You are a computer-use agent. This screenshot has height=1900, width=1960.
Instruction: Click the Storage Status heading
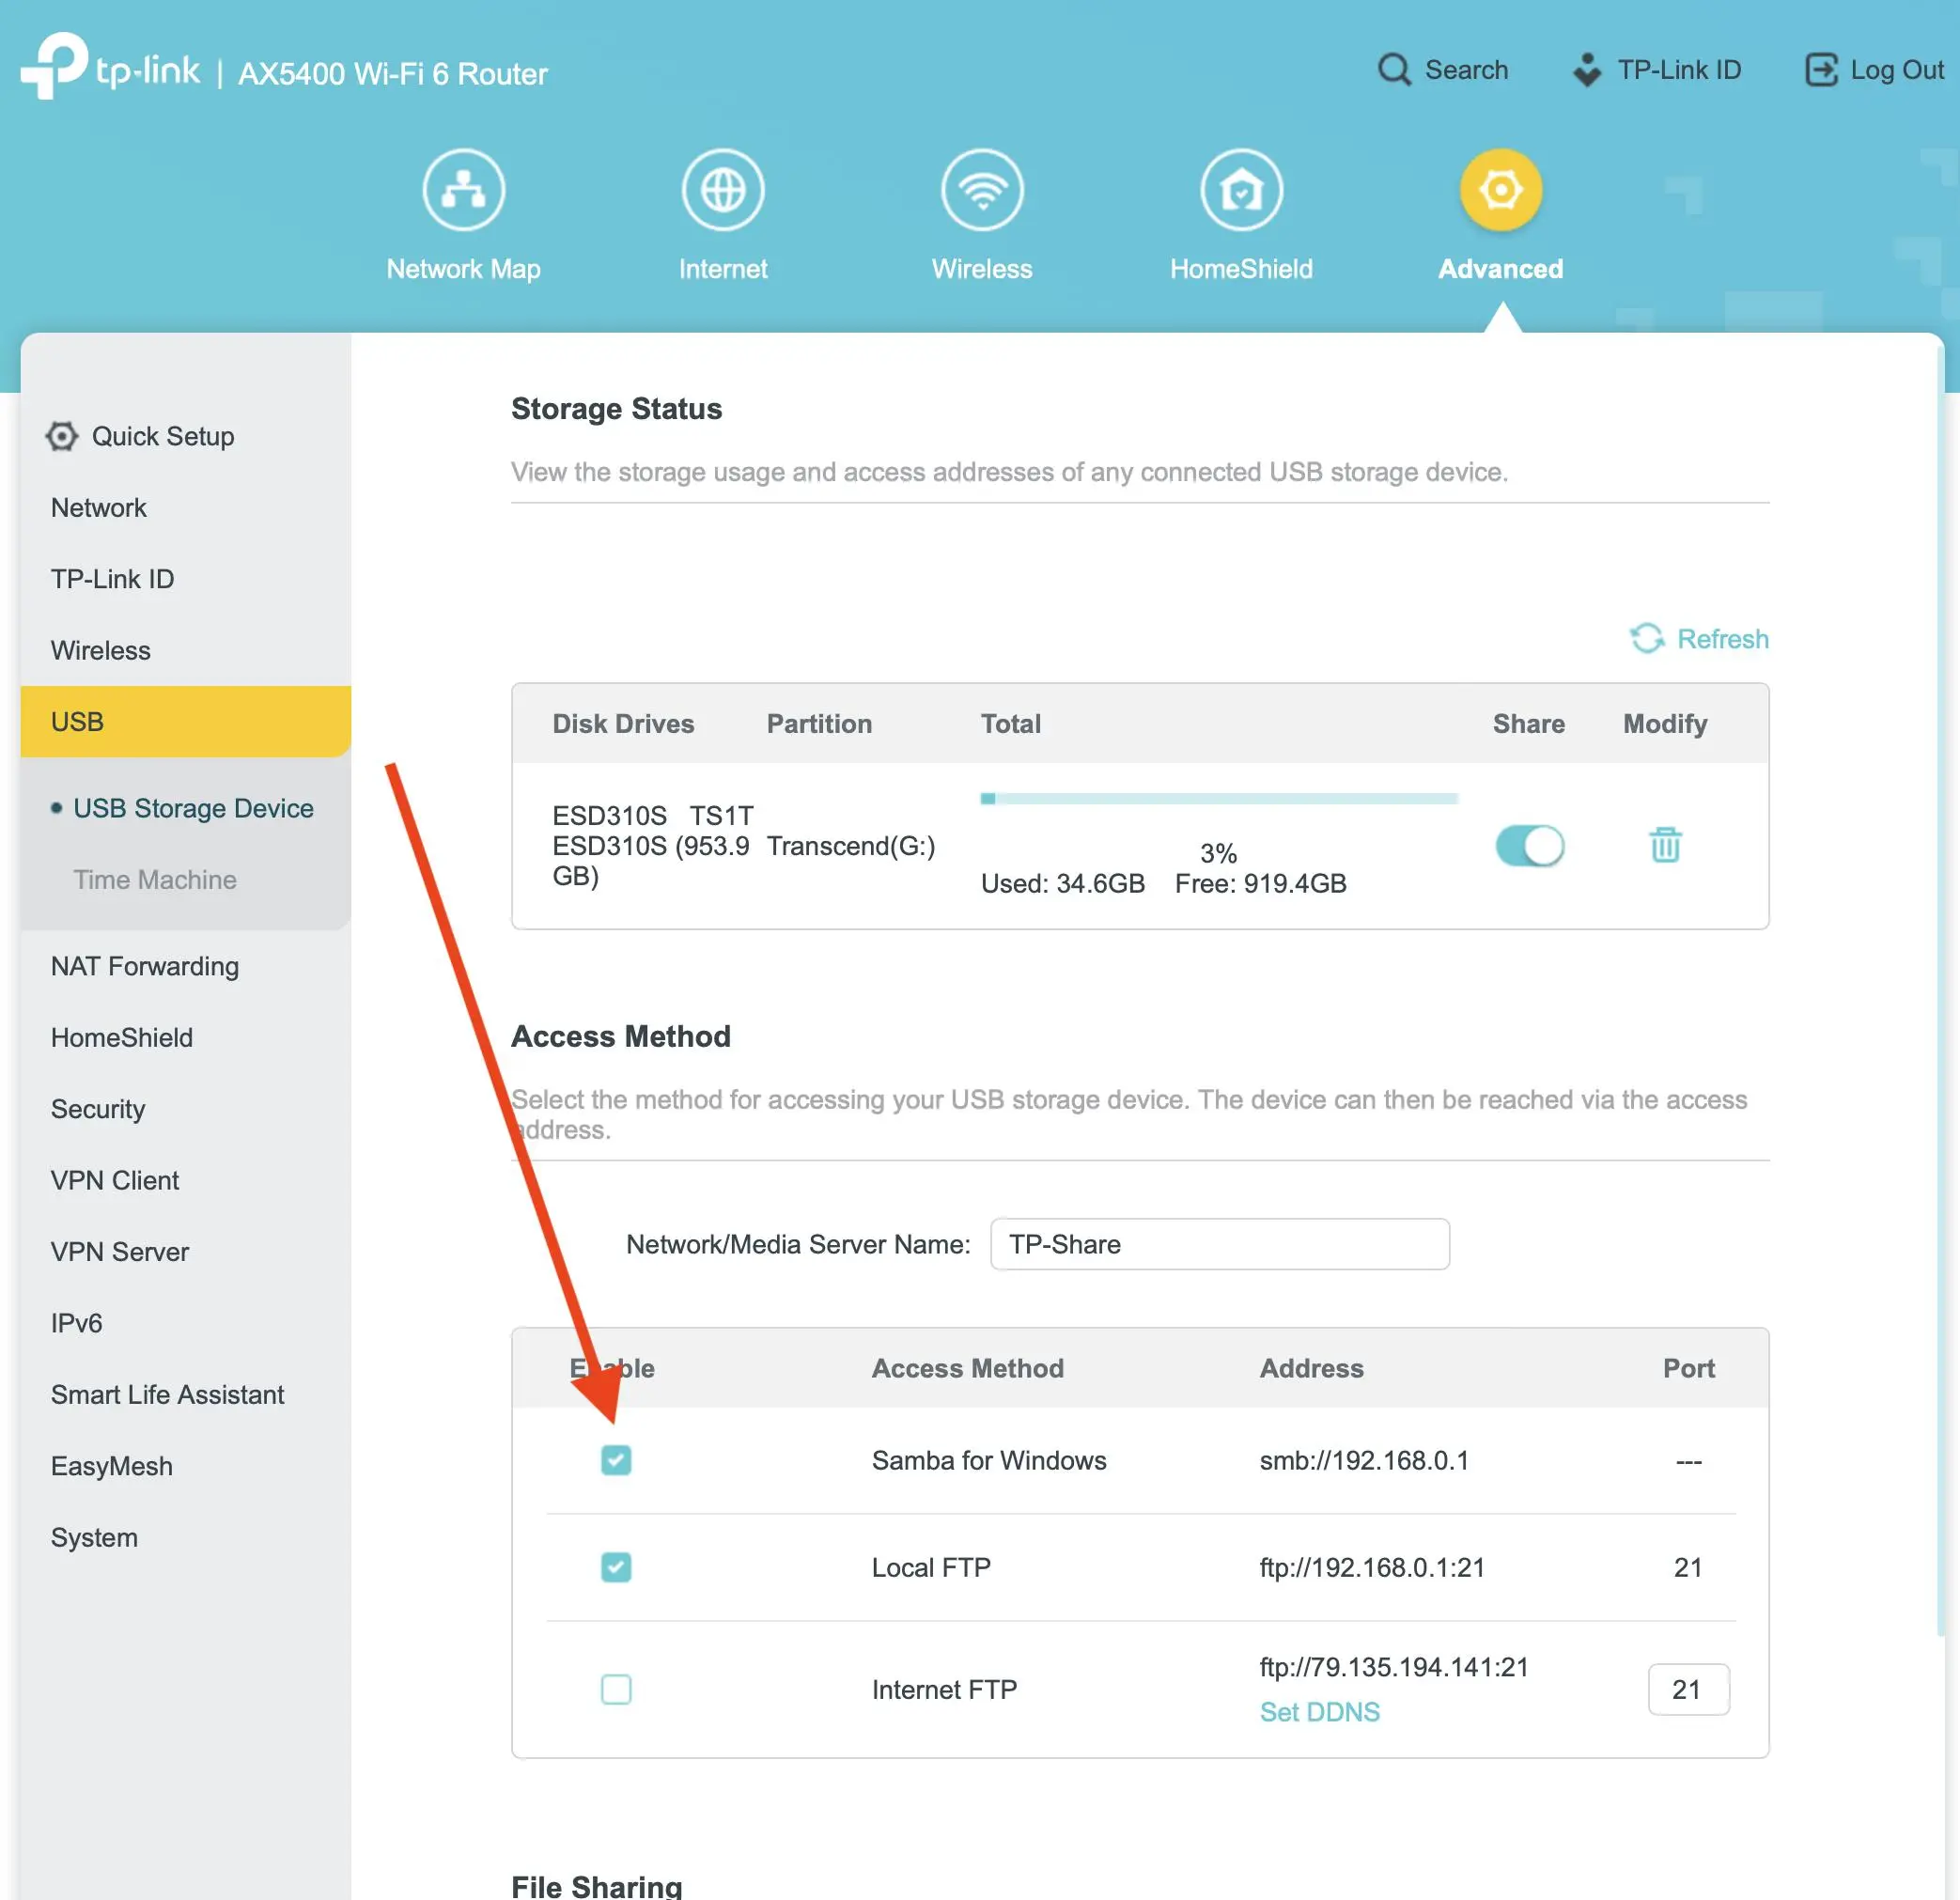[616, 409]
